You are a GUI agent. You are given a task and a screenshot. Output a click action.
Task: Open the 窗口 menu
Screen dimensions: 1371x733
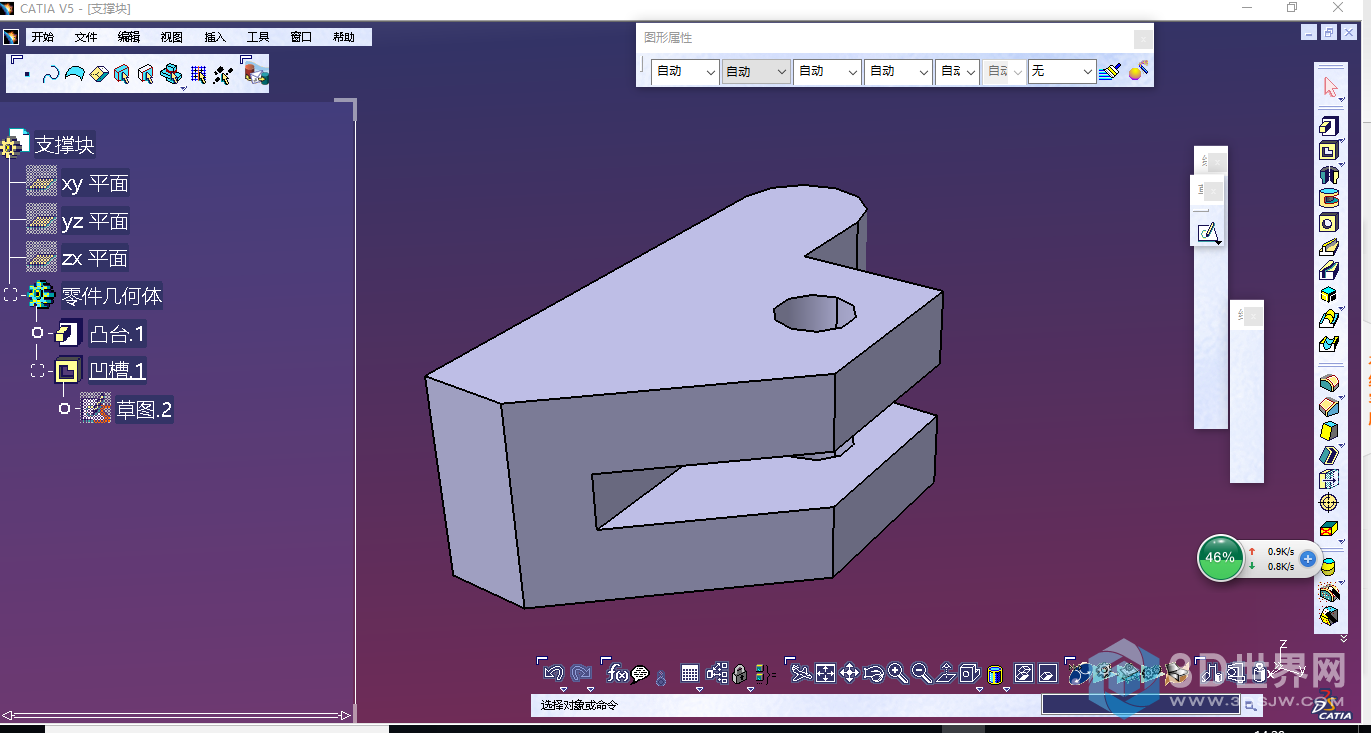point(301,37)
